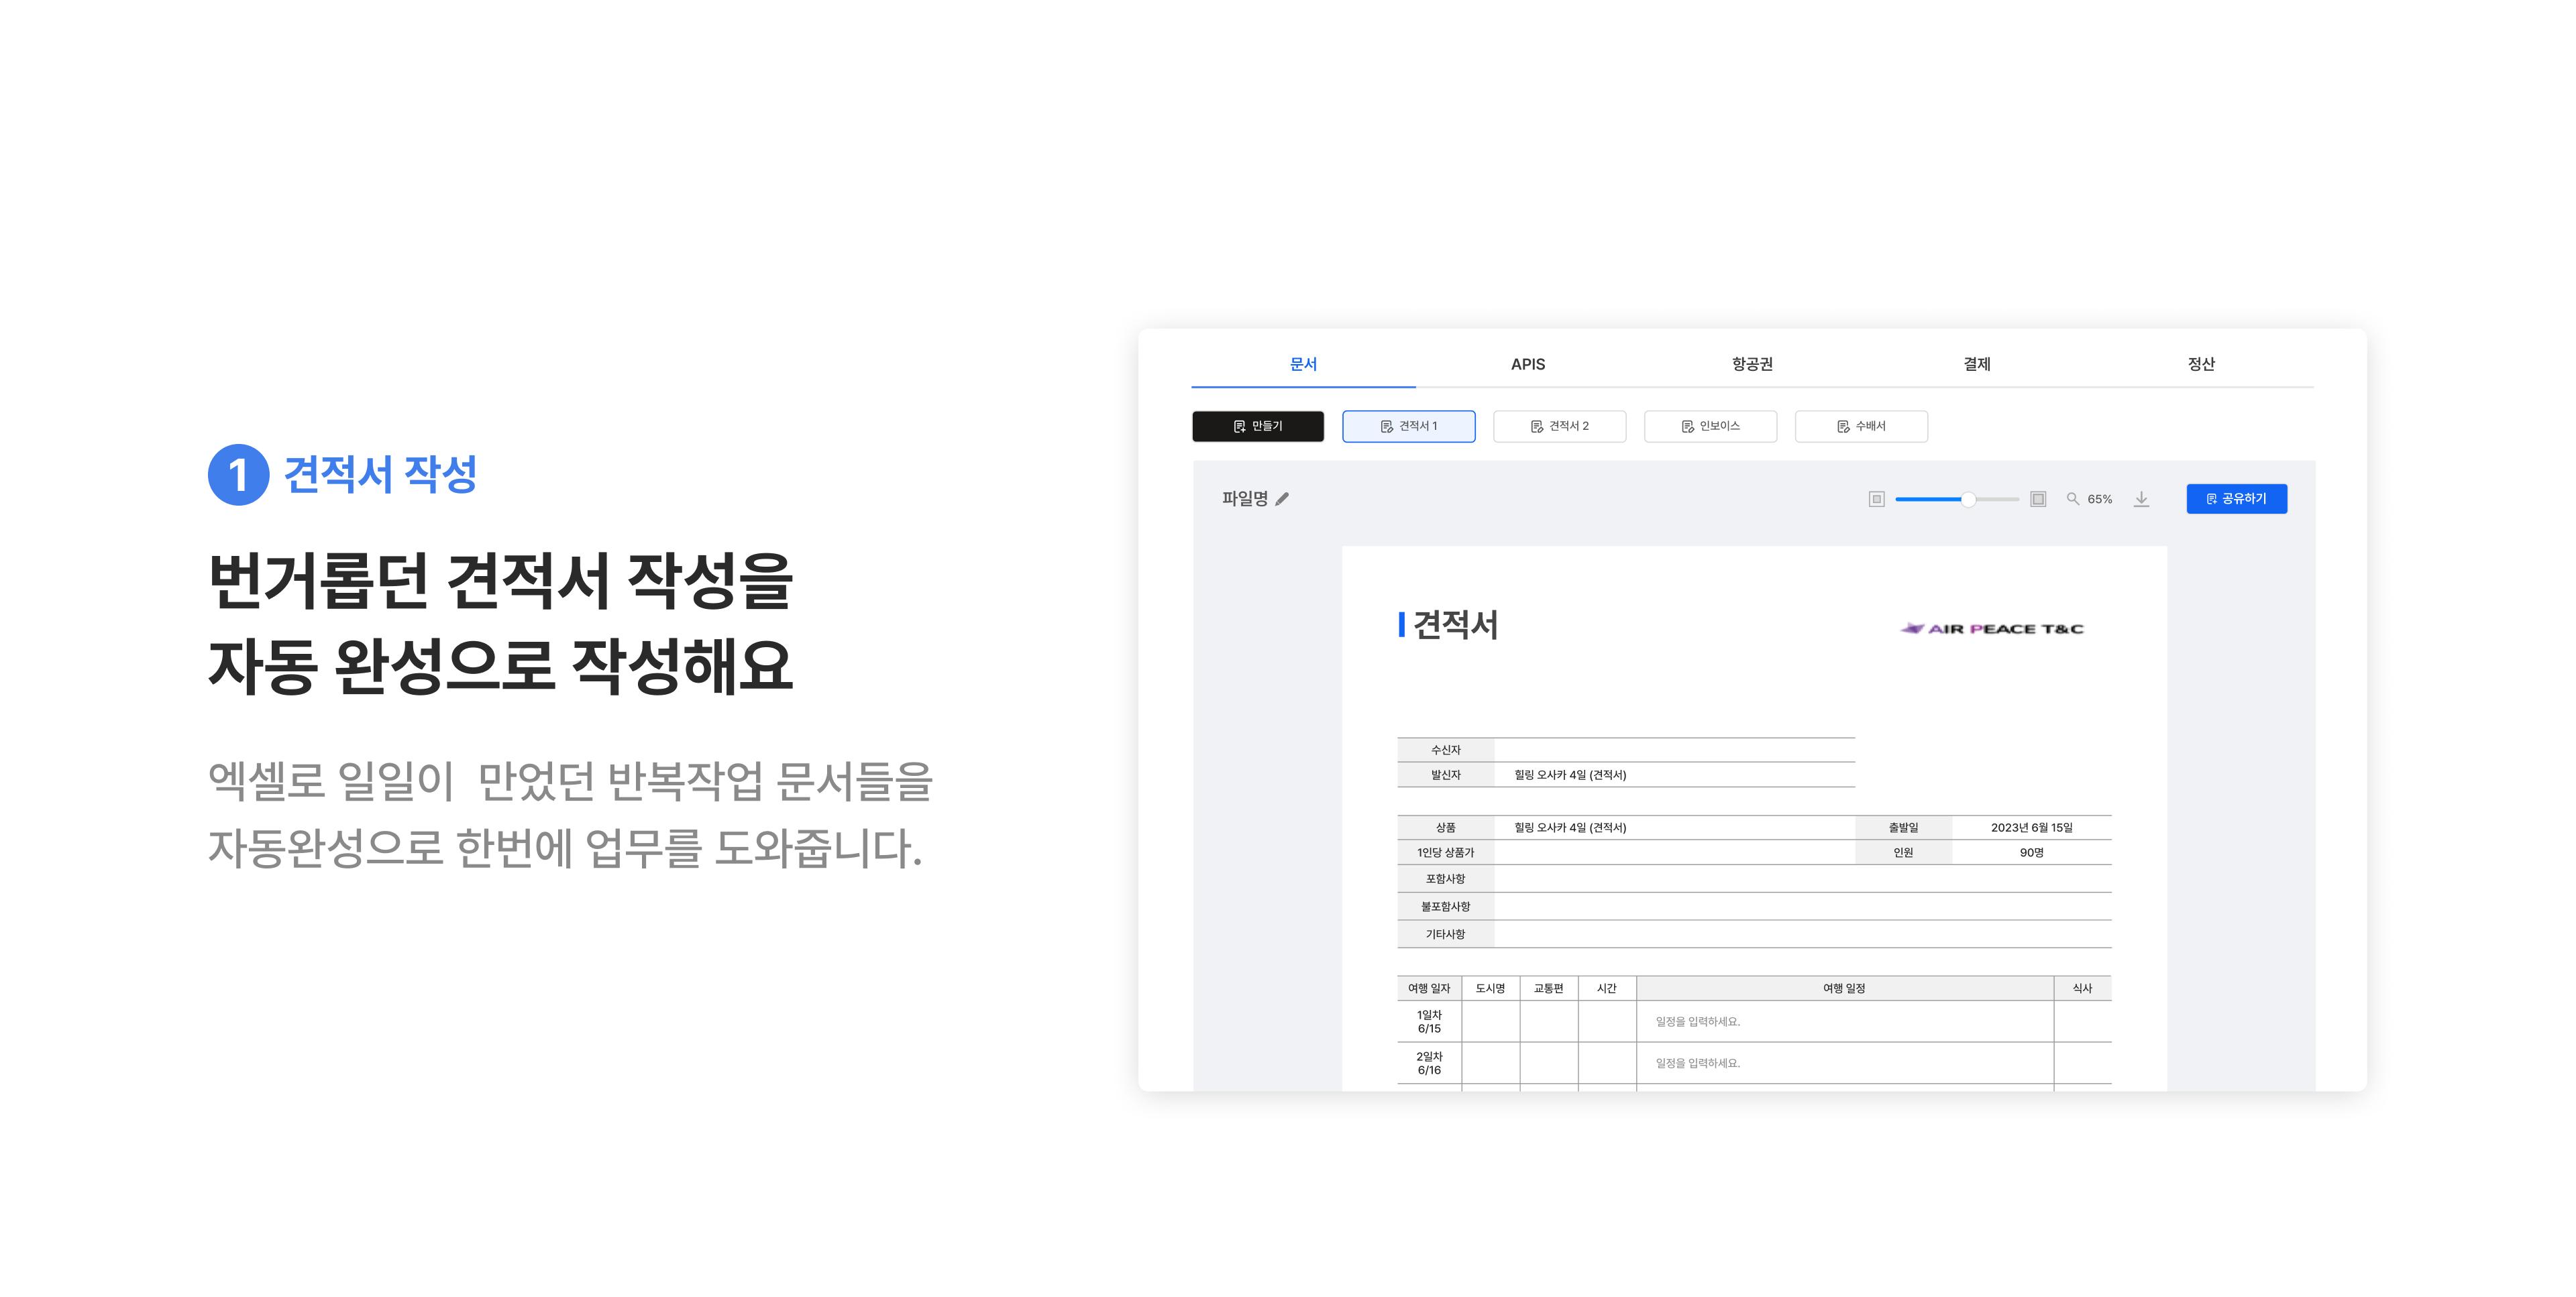This screenshot has height=1297, width=2576.
Task: Open the 항공권 top tab
Action: 1752,364
